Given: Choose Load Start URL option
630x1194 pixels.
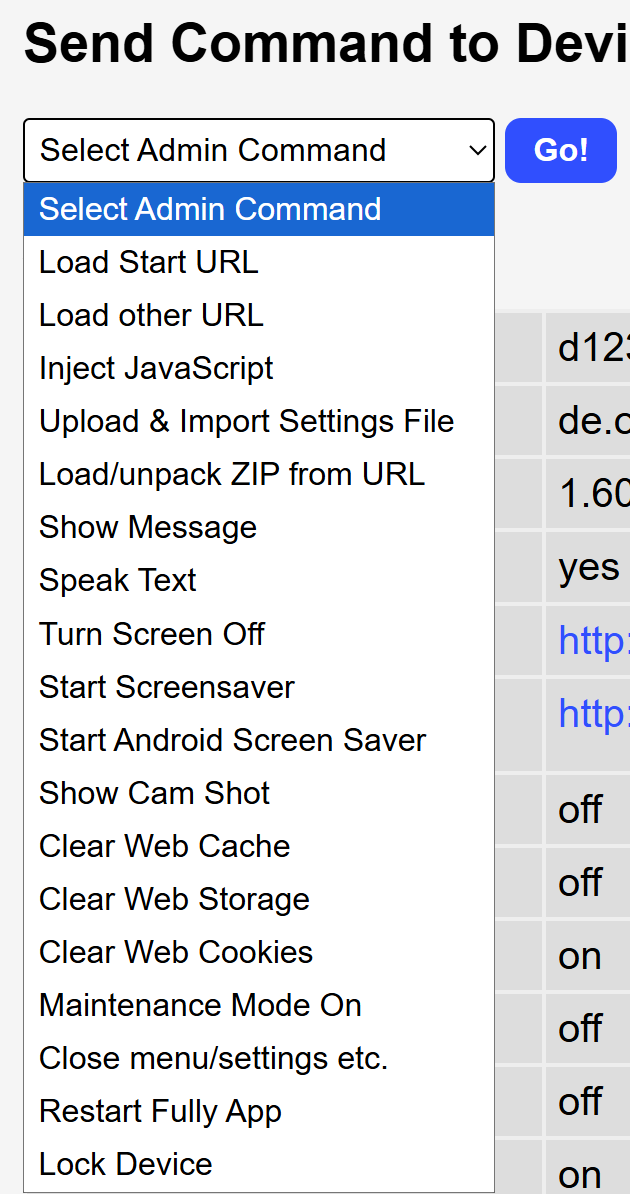Looking at the screenshot, I should (x=149, y=262).
